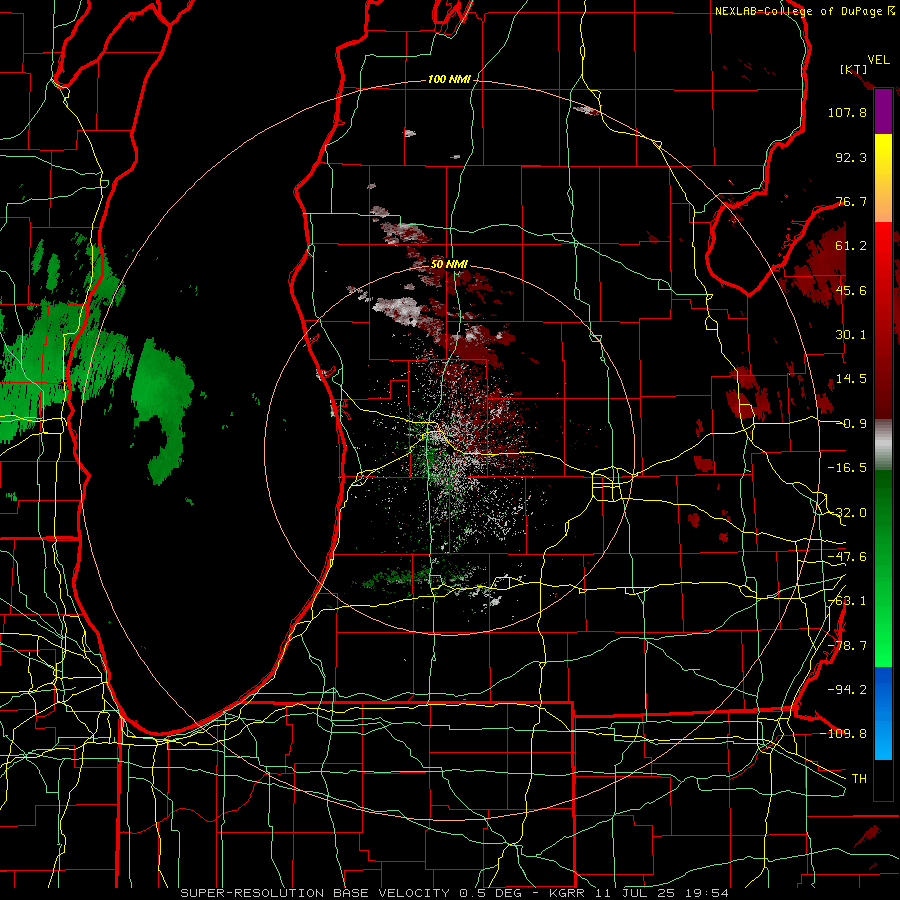The height and width of the screenshot is (900, 900).
Task: Click the [KT] units label
Action: [x=853, y=69]
